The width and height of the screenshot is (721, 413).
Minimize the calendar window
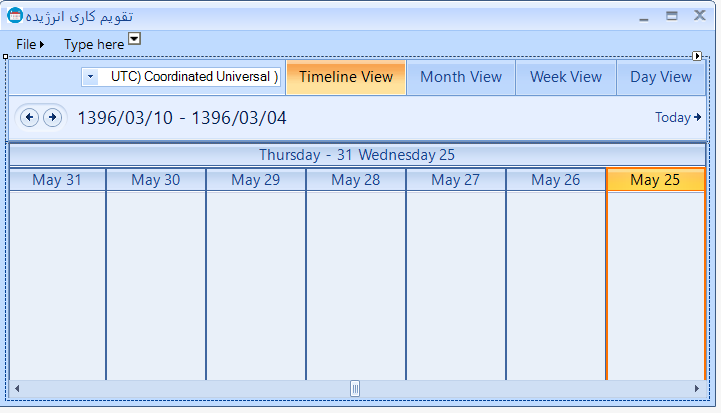click(643, 15)
